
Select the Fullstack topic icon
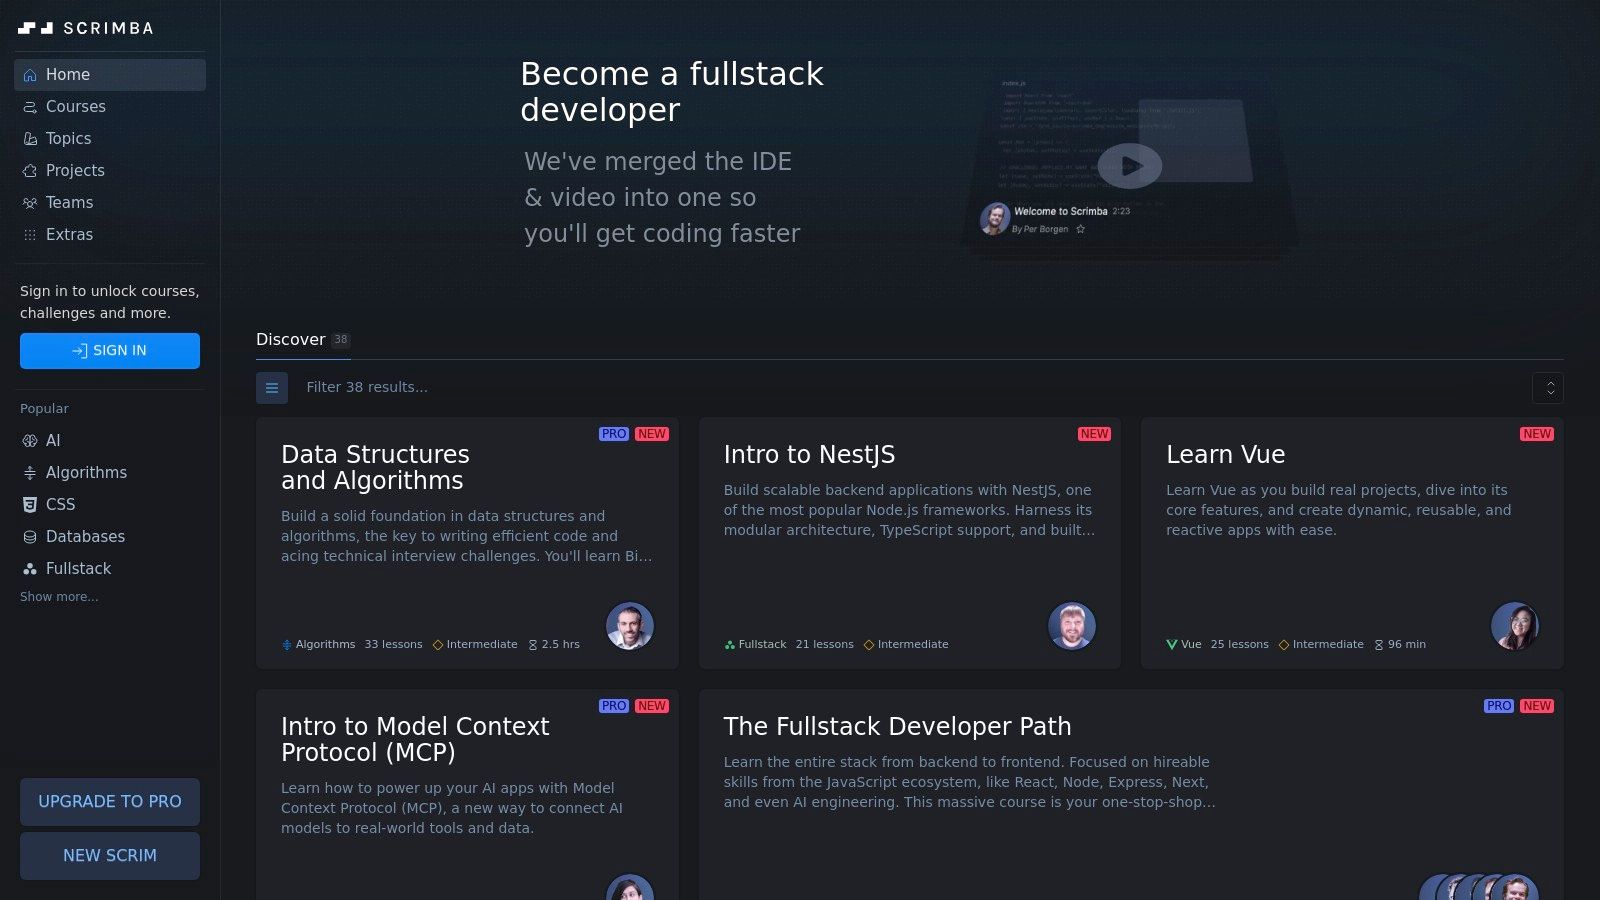click(30, 568)
